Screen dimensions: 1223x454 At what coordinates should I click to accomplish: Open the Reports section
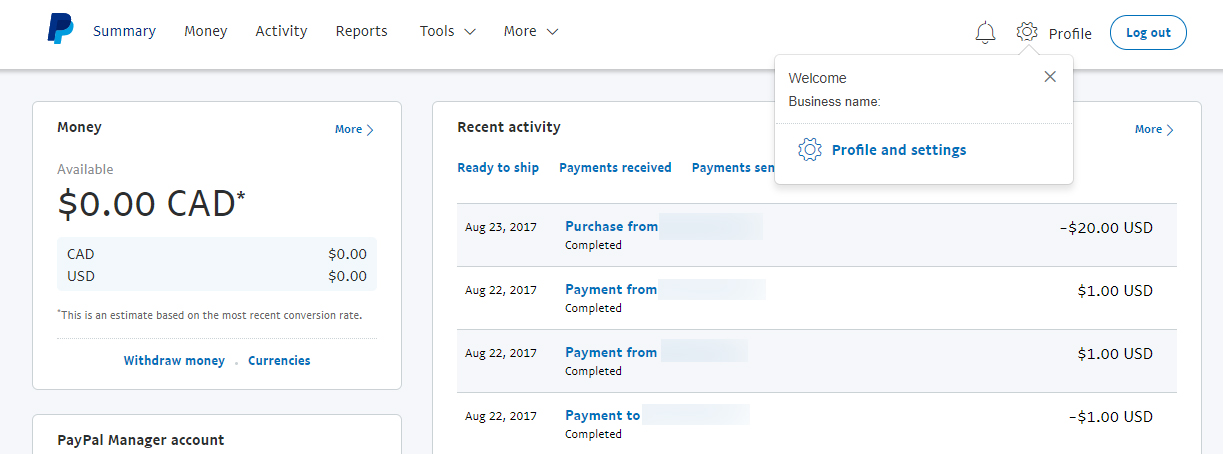[361, 31]
